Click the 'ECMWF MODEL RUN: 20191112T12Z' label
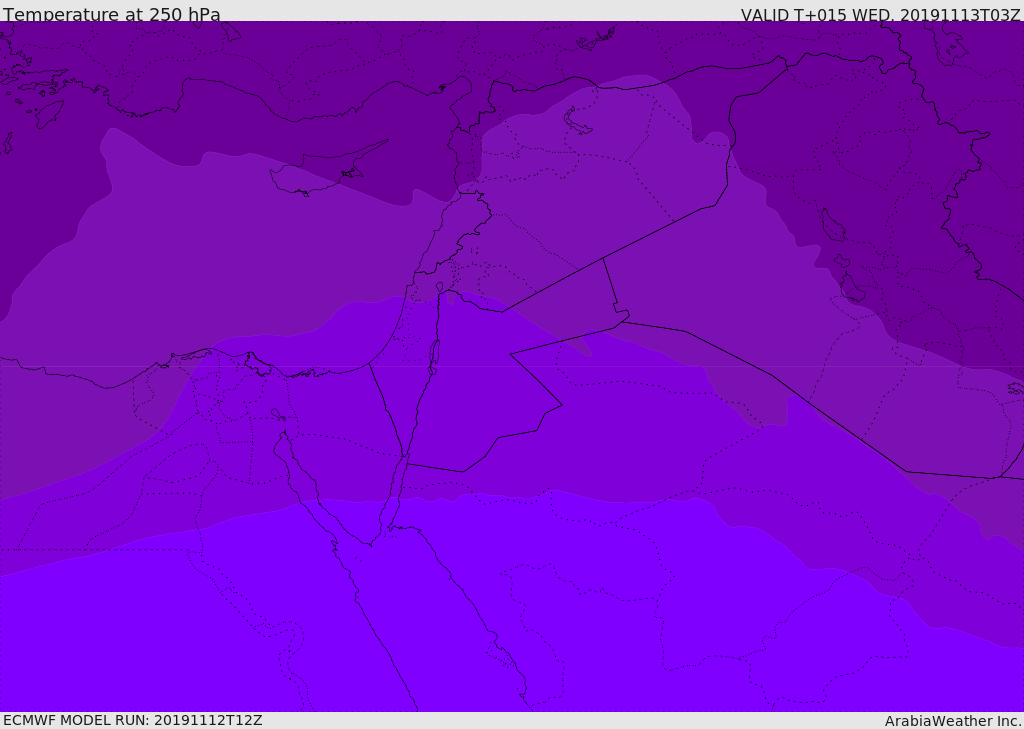The width and height of the screenshot is (1024, 729). coord(133,720)
